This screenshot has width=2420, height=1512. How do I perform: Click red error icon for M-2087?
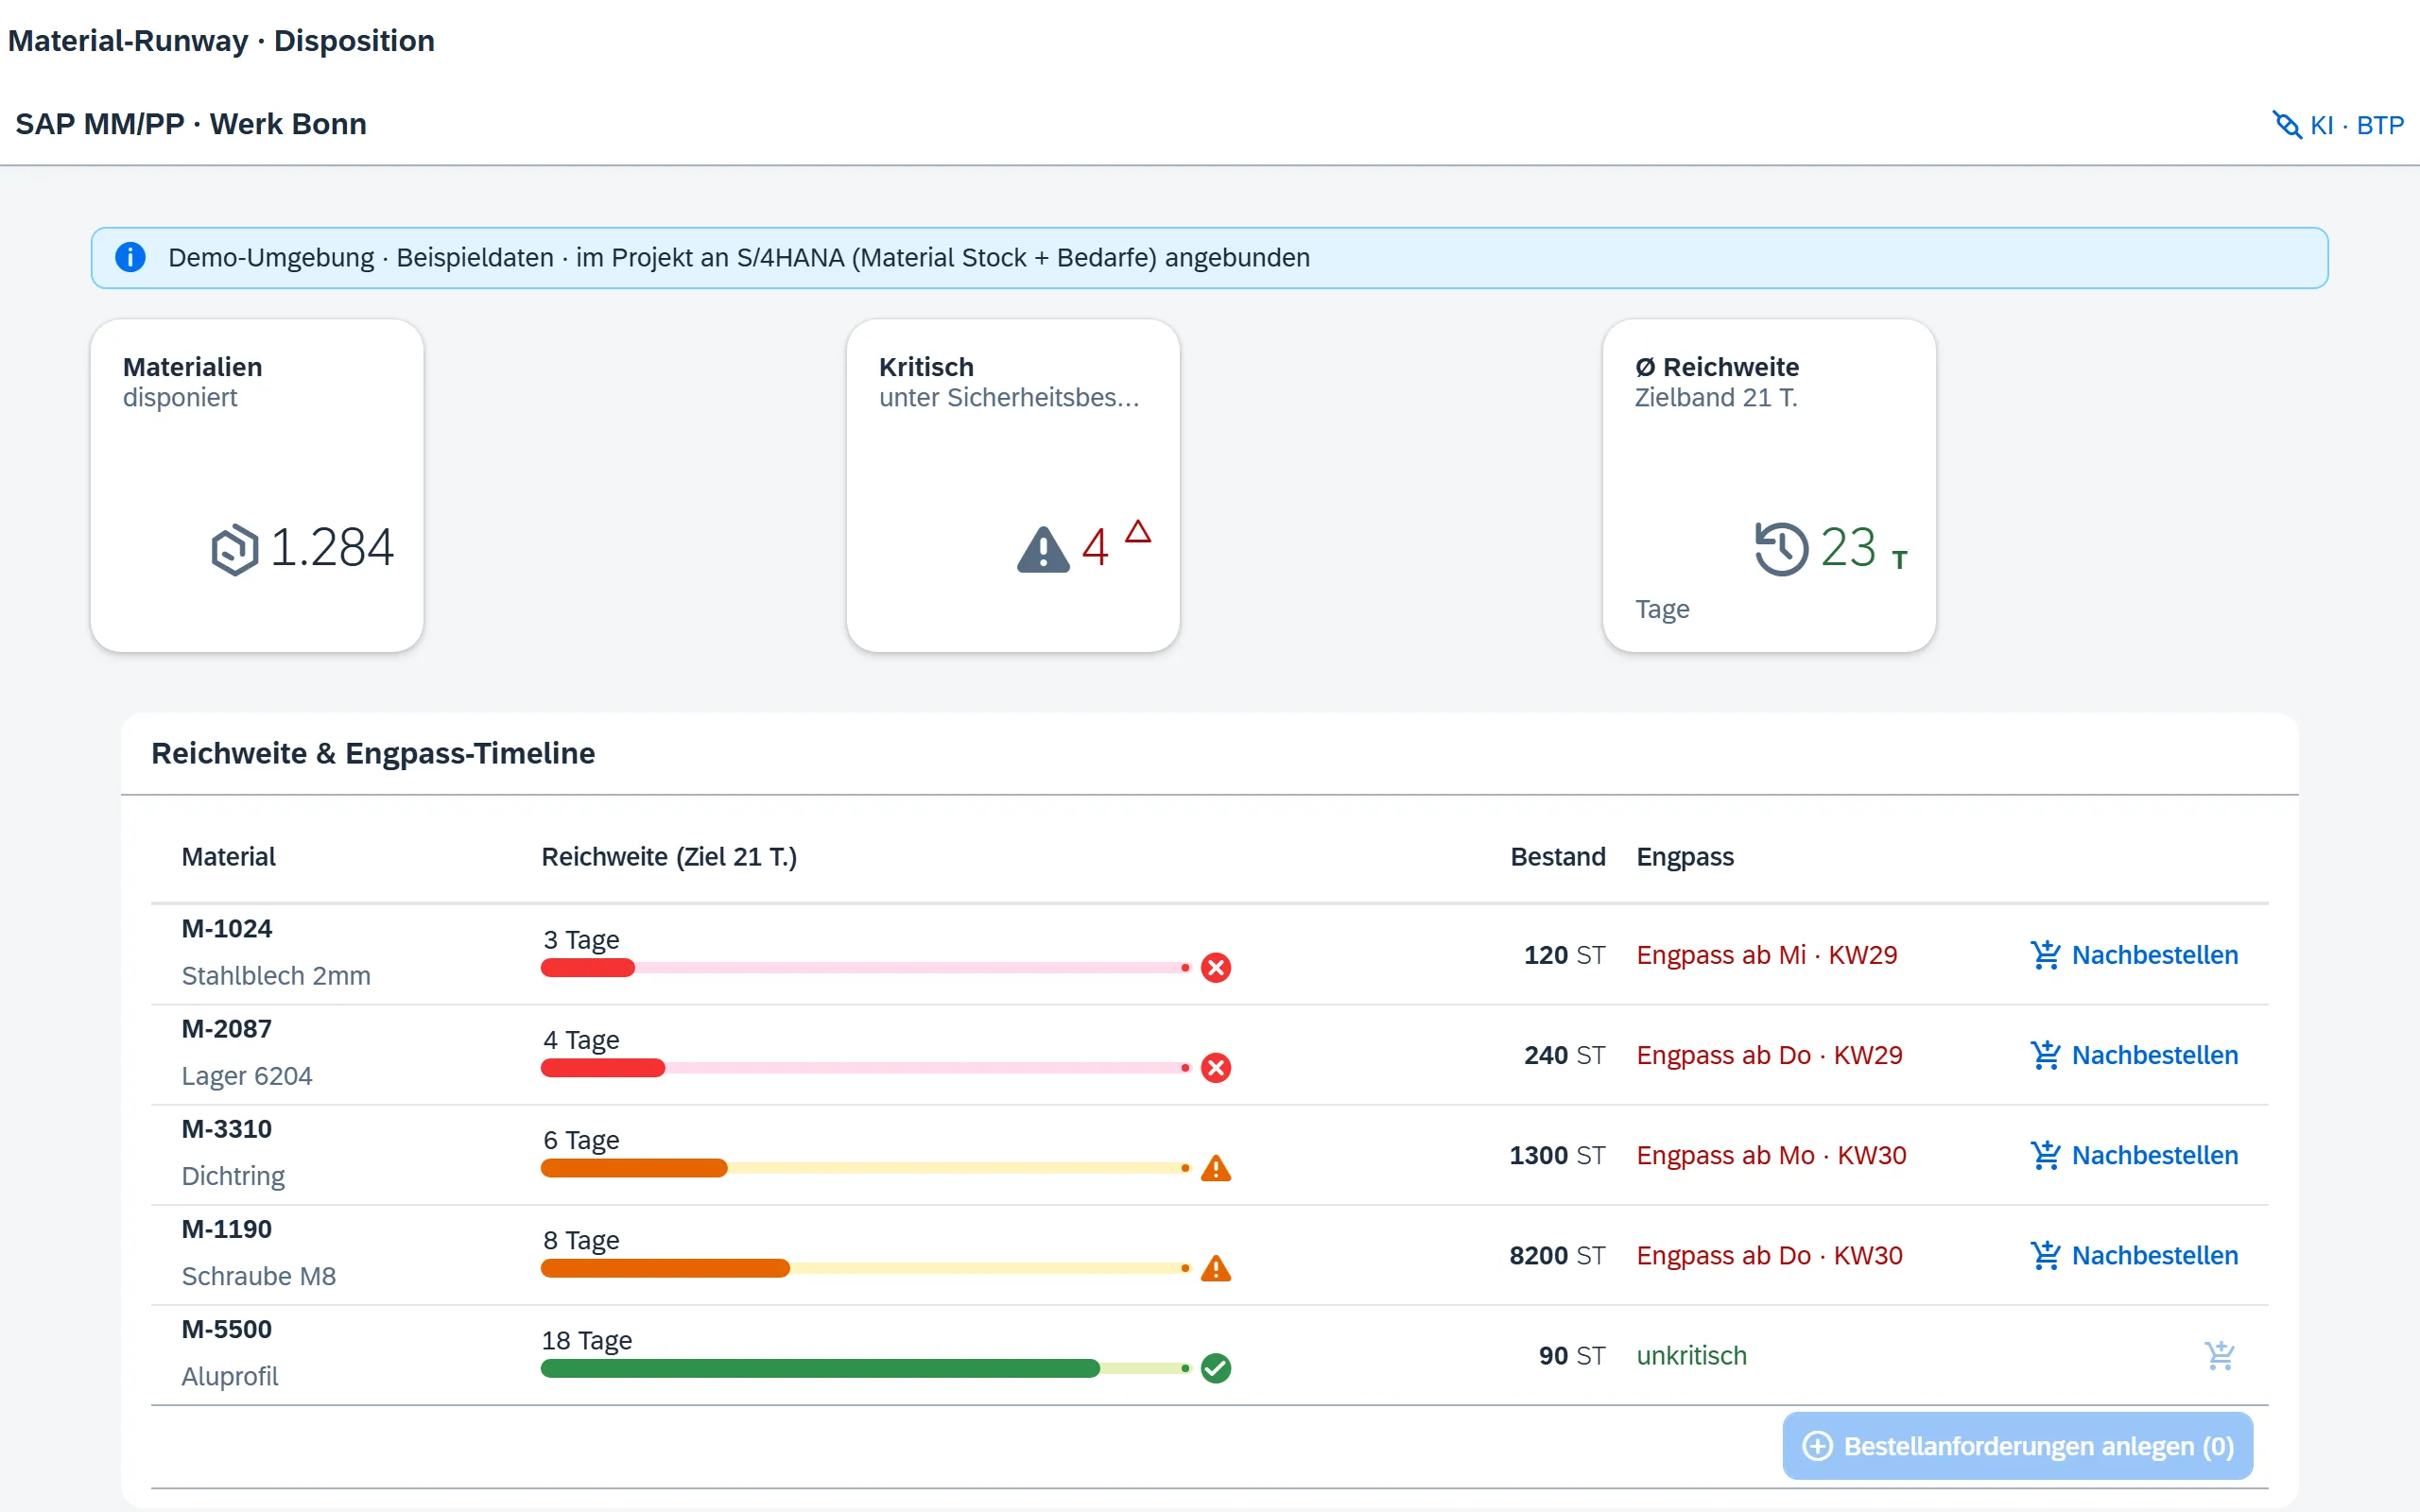(1215, 1067)
